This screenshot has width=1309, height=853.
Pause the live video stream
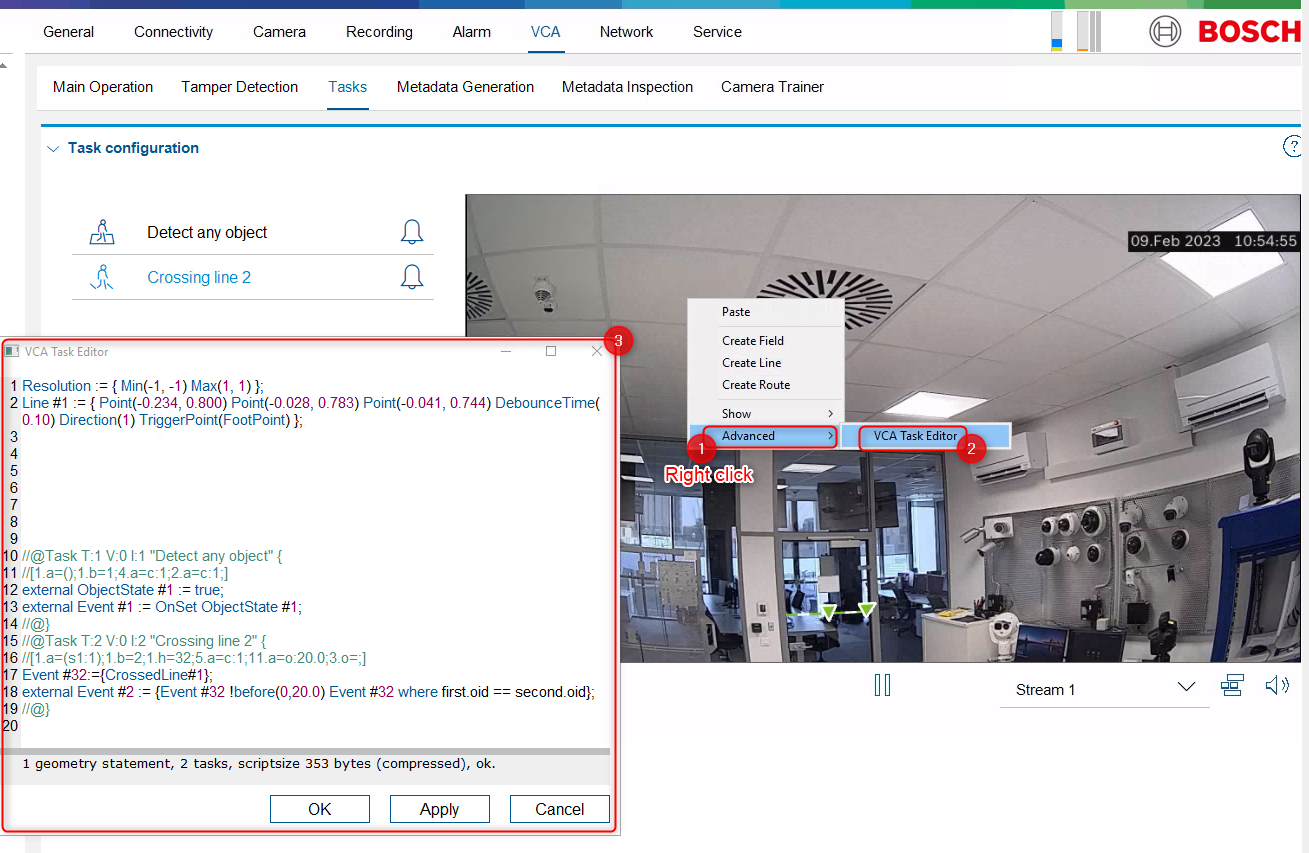882,686
